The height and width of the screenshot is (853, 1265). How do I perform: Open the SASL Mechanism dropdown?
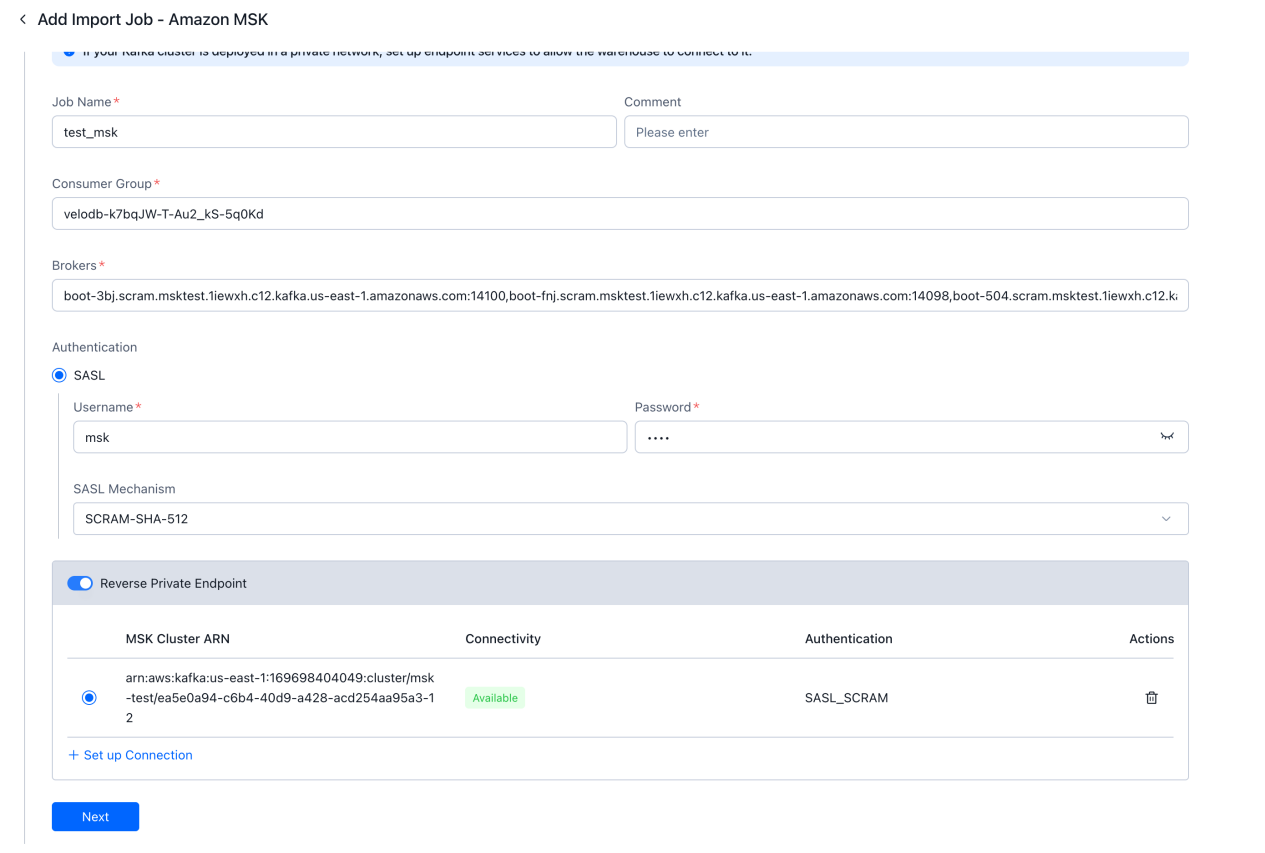630,519
